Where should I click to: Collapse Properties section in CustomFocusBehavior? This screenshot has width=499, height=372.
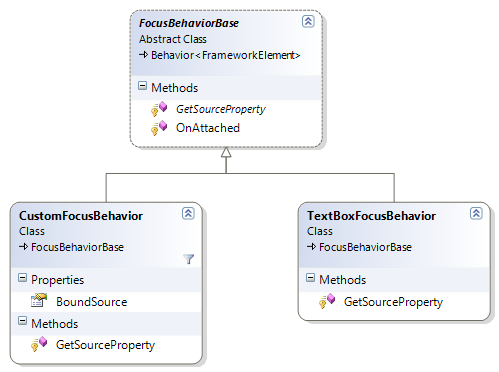[22, 278]
